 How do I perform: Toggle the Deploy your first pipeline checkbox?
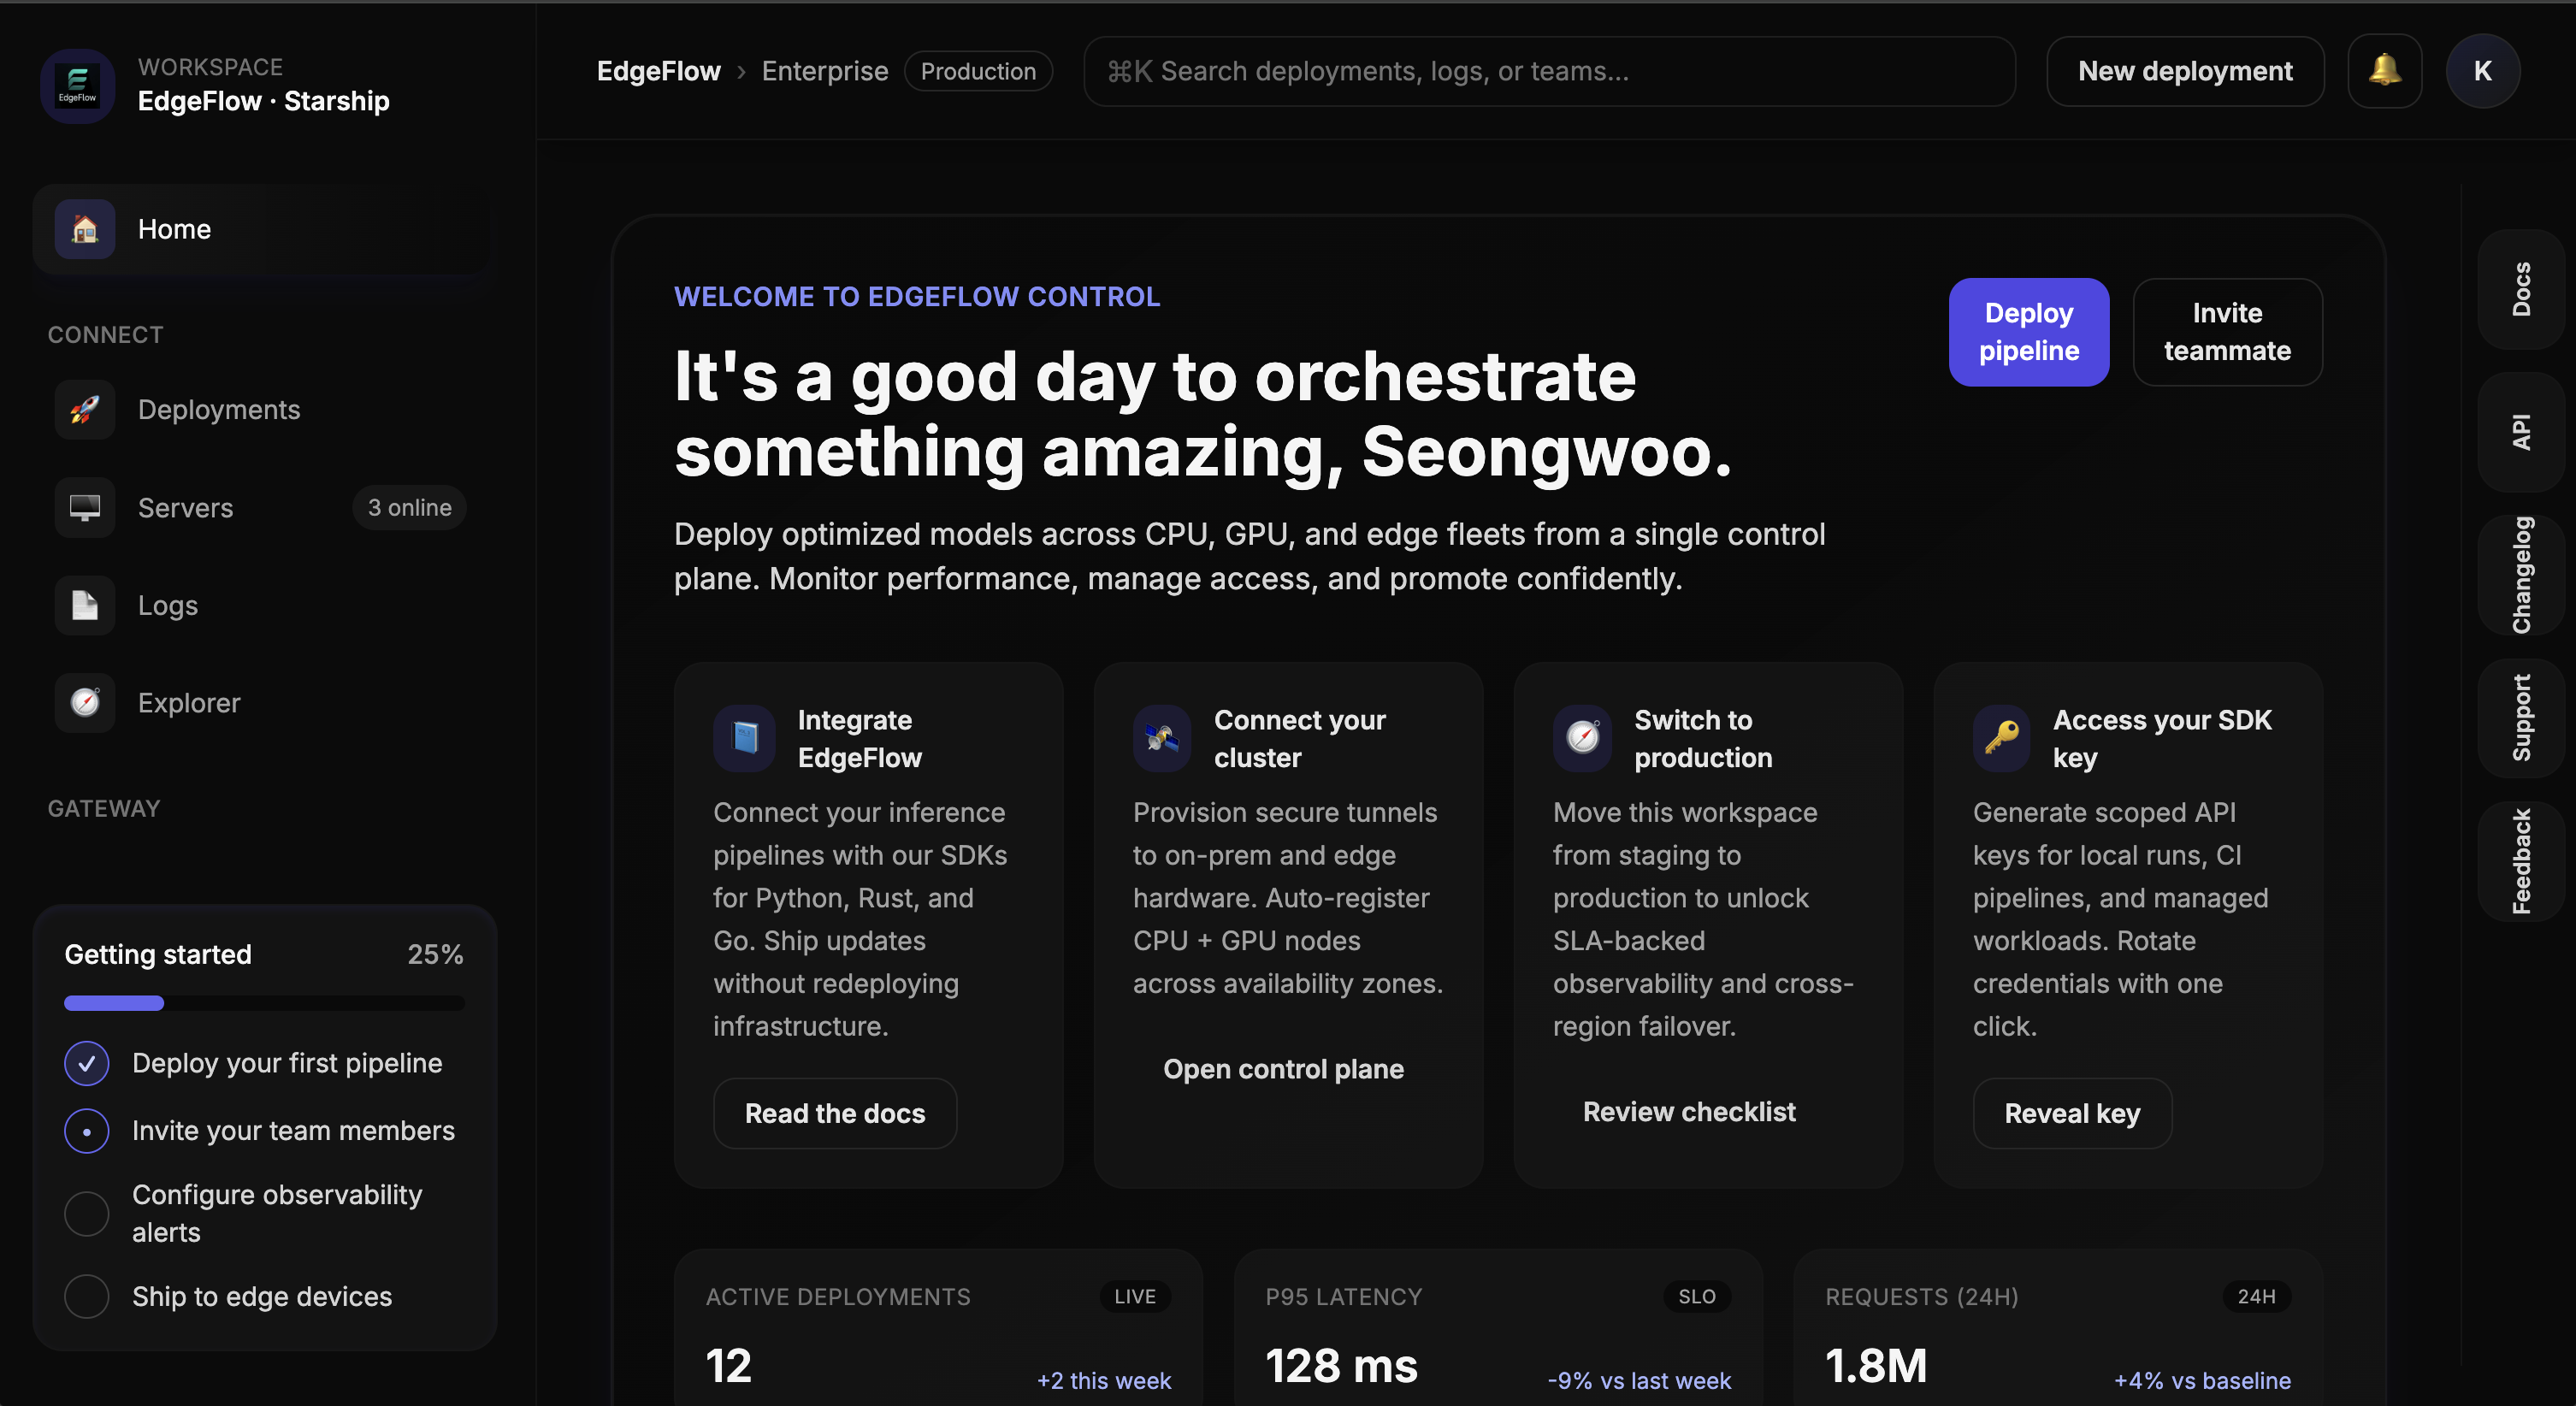87,1063
